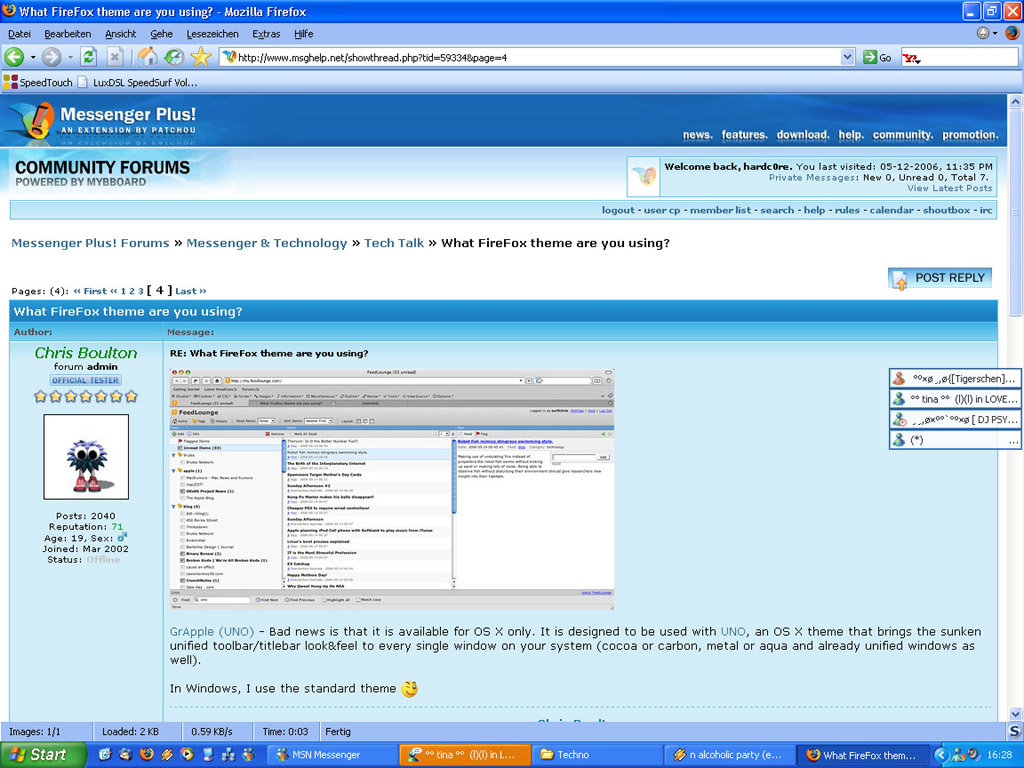Click the Stop loading icon
Image resolution: width=1024 pixels, height=768 pixels.
pyautogui.click(x=115, y=57)
